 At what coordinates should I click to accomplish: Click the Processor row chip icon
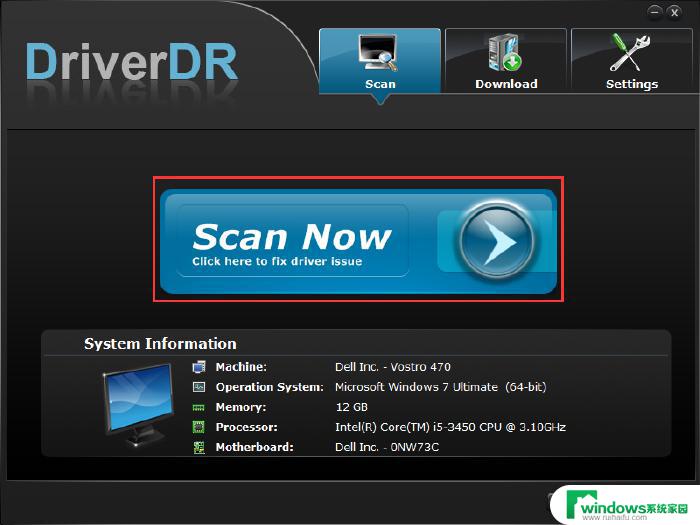pyautogui.click(x=198, y=427)
